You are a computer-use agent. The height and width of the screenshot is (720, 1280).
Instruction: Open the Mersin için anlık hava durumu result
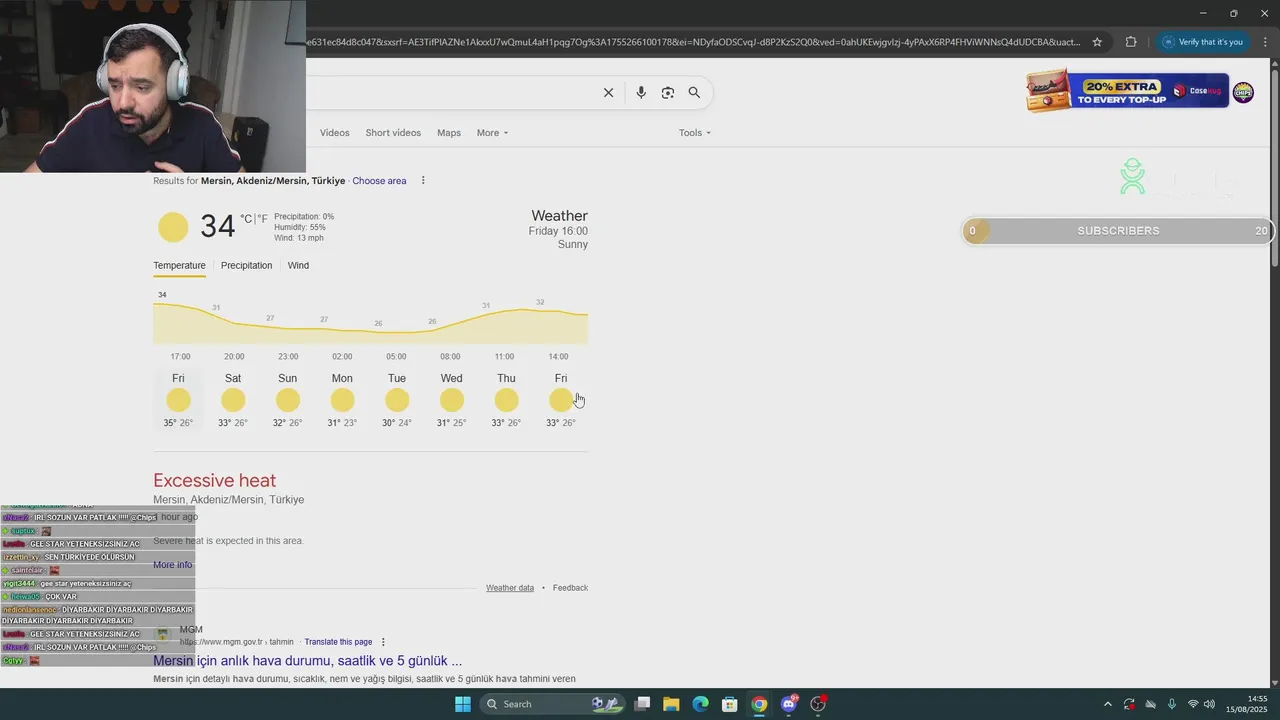pyautogui.click(x=307, y=661)
